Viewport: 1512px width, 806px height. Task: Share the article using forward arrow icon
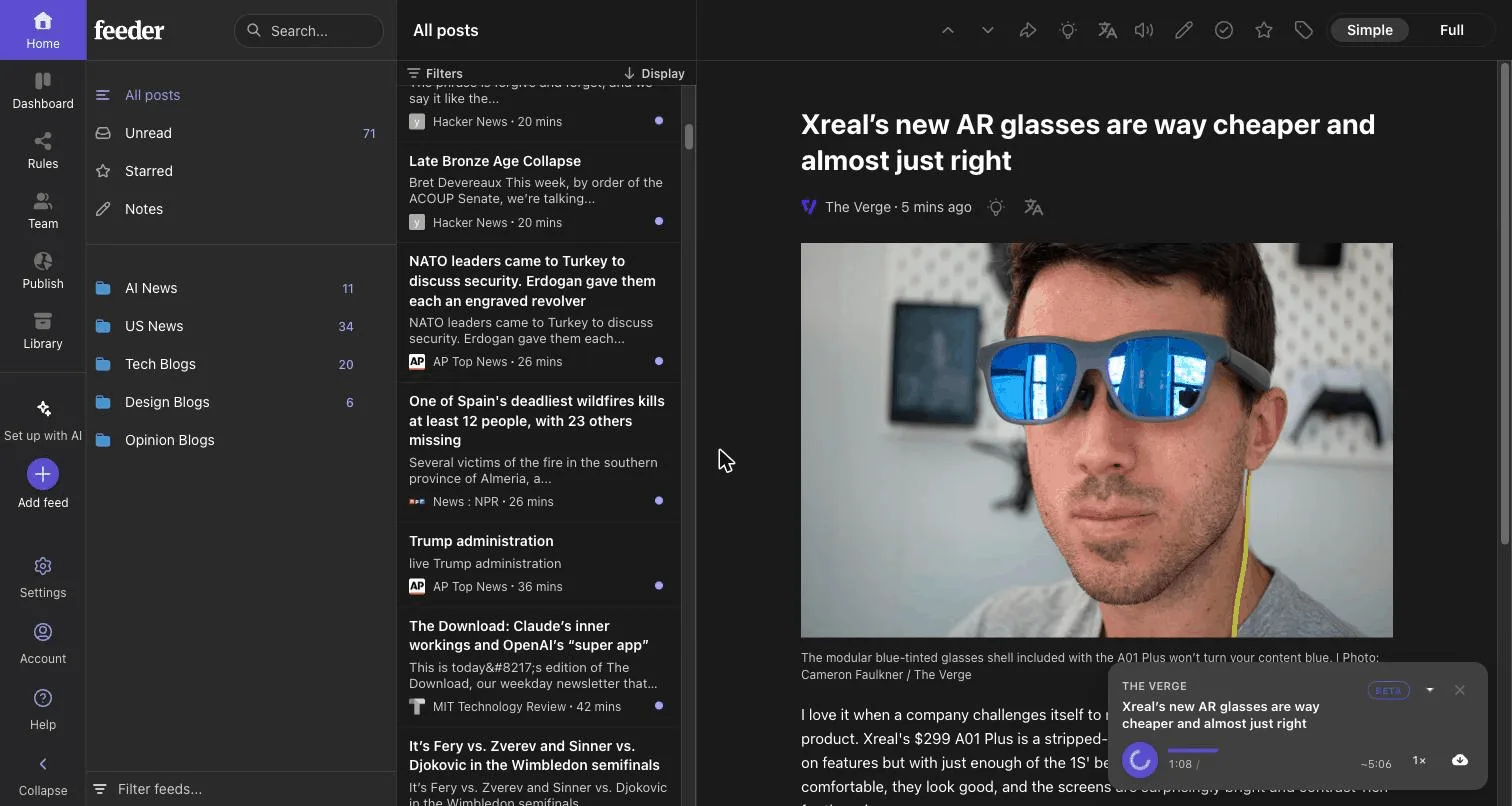[x=1028, y=30]
